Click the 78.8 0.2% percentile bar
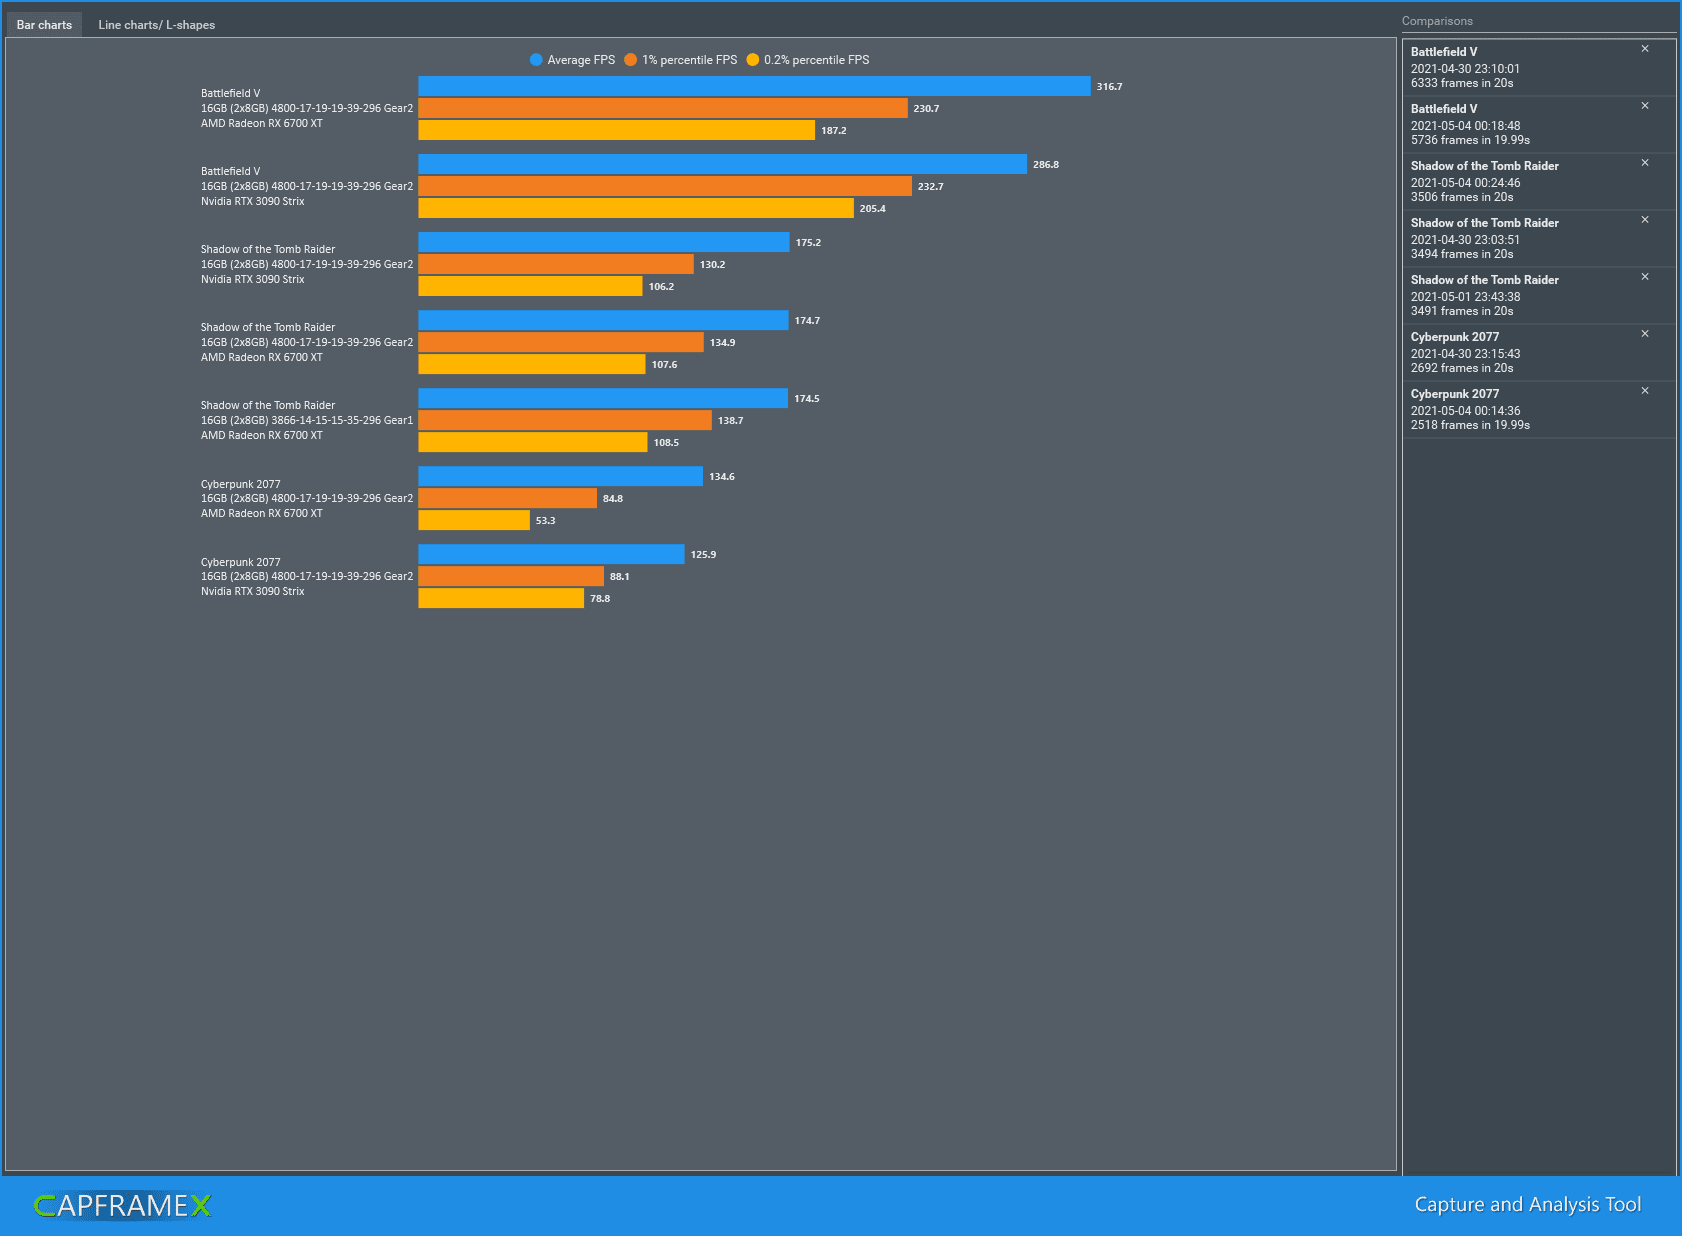This screenshot has width=1682, height=1236. pyautogui.click(x=501, y=598)
